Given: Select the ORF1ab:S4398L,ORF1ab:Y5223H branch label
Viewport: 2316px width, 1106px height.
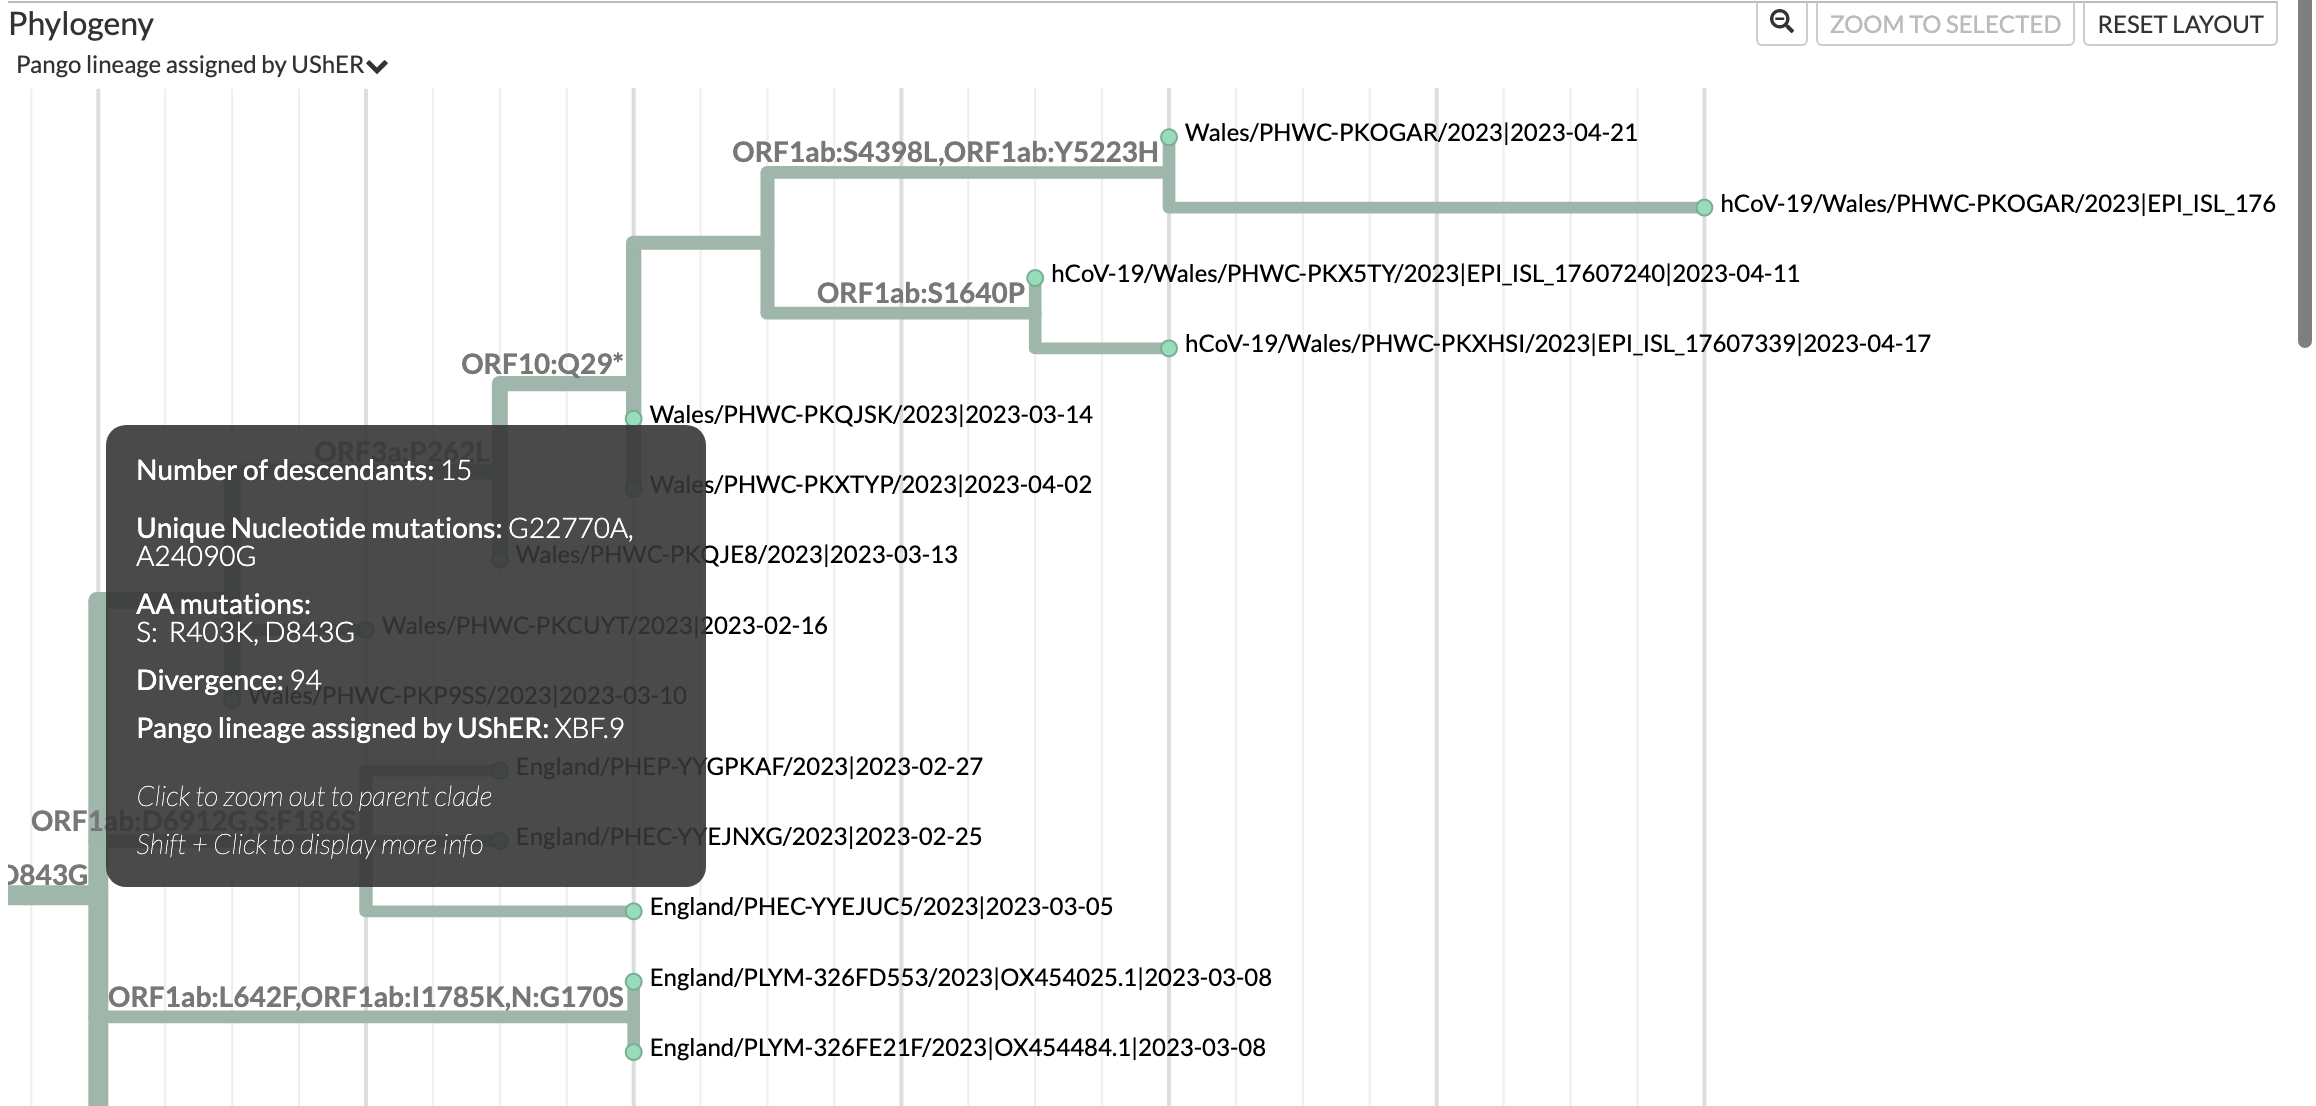Looking at the screenshot, I should pyautogui.click(x=946, y=152).
